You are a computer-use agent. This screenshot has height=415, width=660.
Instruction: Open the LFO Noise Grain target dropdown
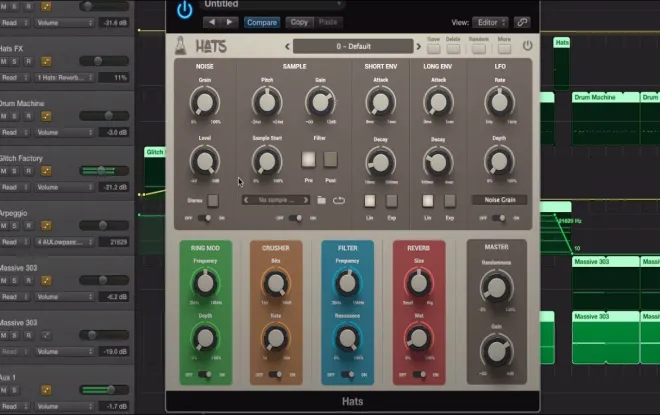tap(500, 200)
